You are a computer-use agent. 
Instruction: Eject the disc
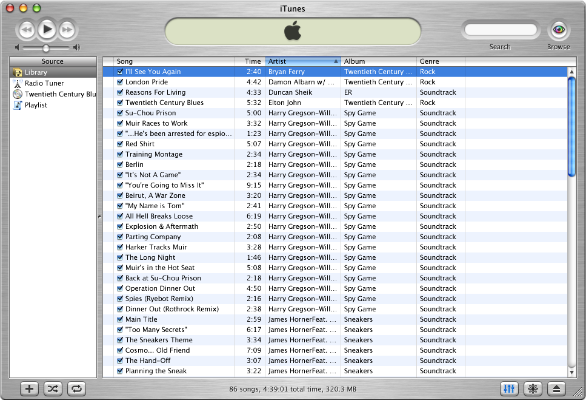click(x=556, y=389)
